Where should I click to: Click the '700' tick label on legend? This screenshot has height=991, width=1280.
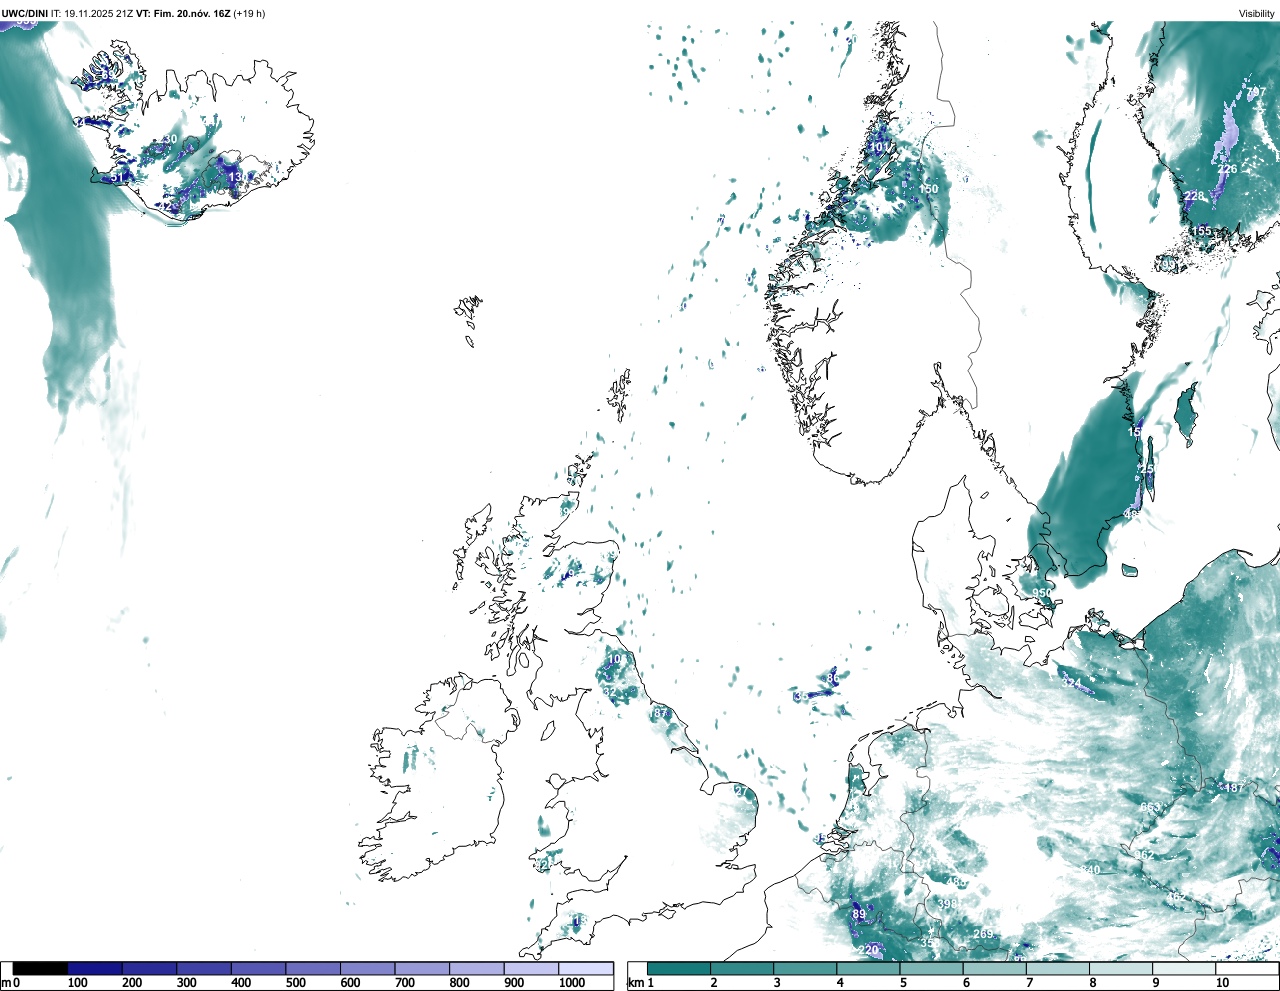coord(404,983)
